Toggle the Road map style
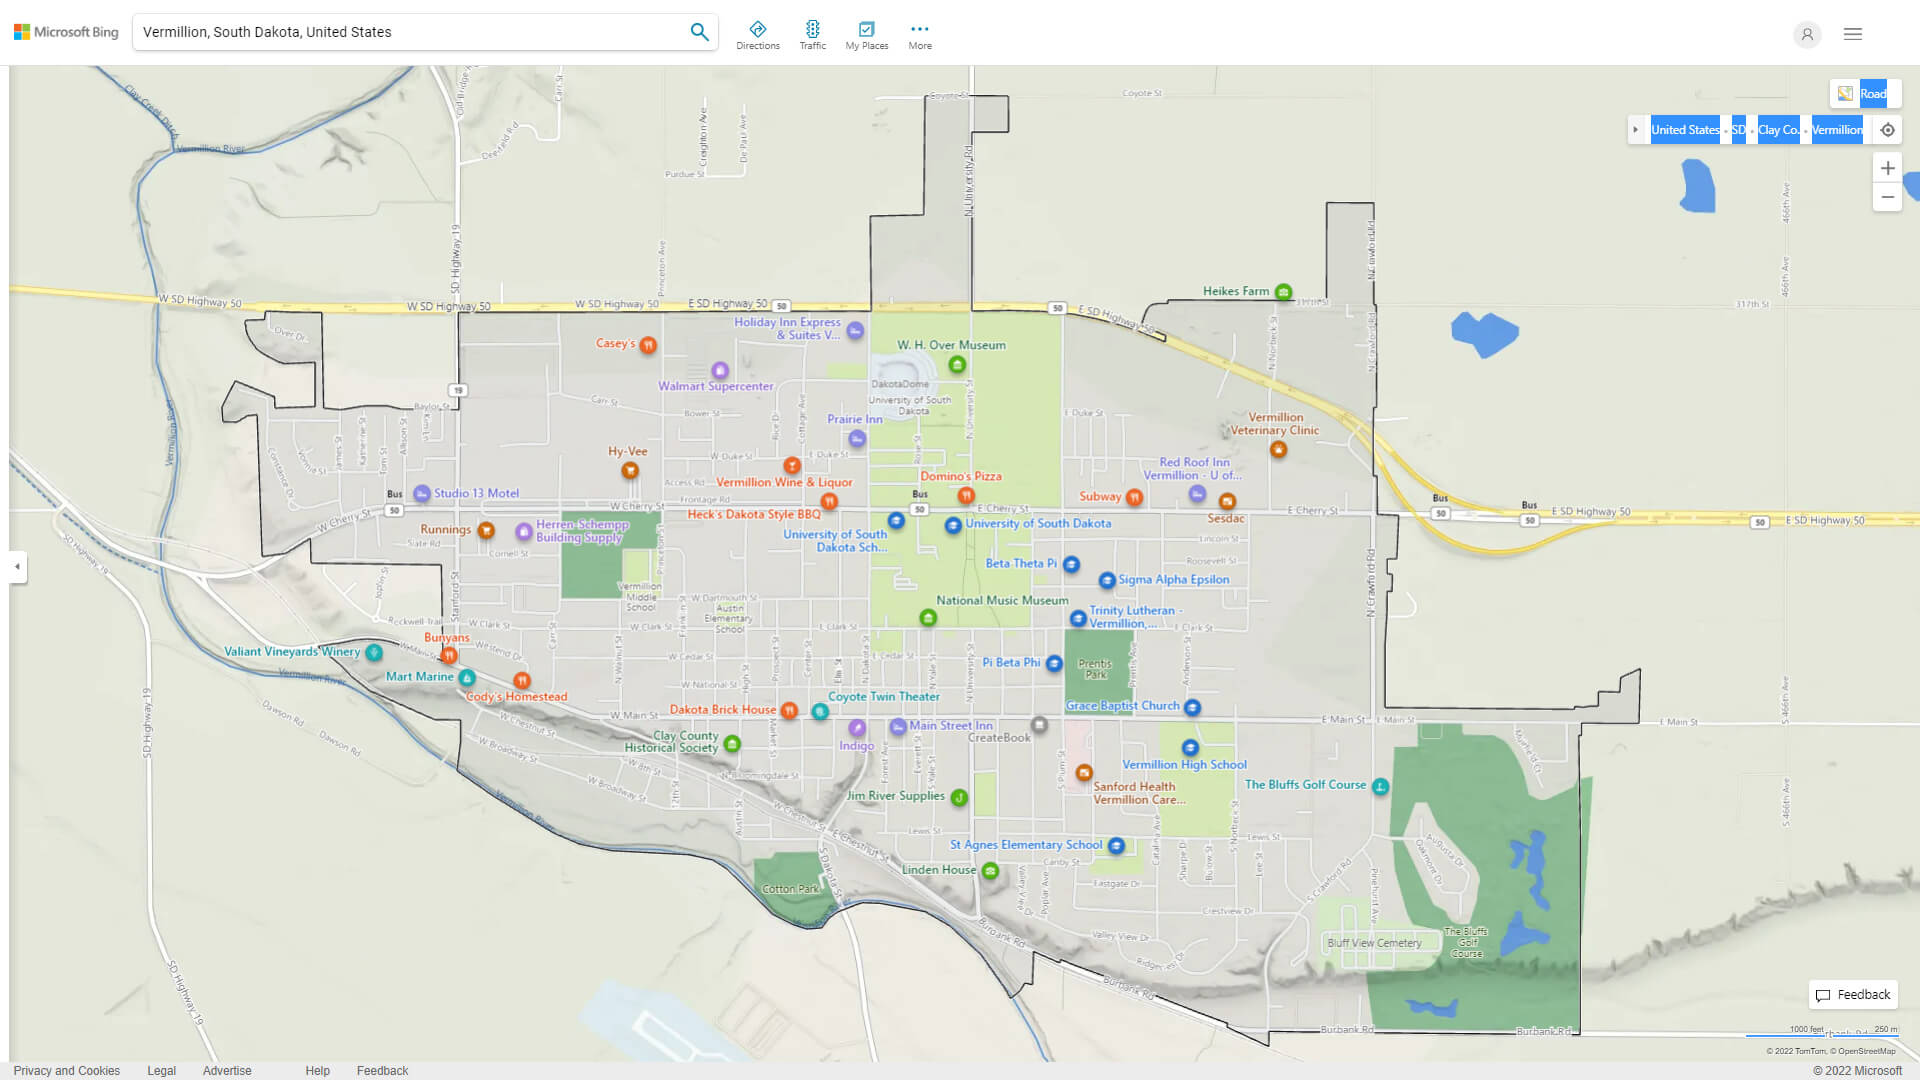 pyautogui.click(x=1874, y=93)
